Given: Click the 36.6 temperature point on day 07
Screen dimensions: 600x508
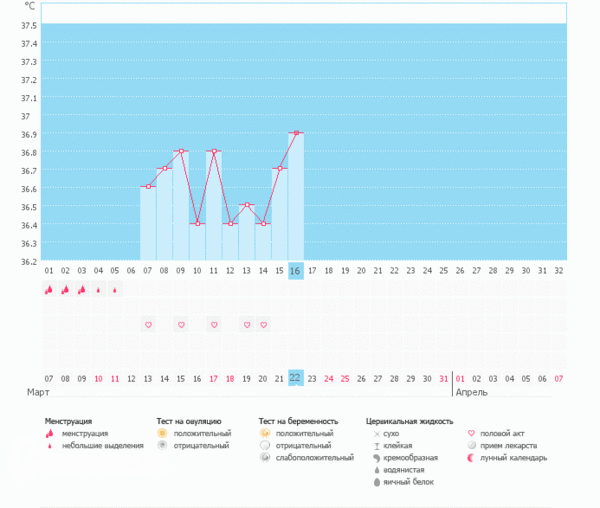Looking at the screenshot, I should click(x=148, y=187).
